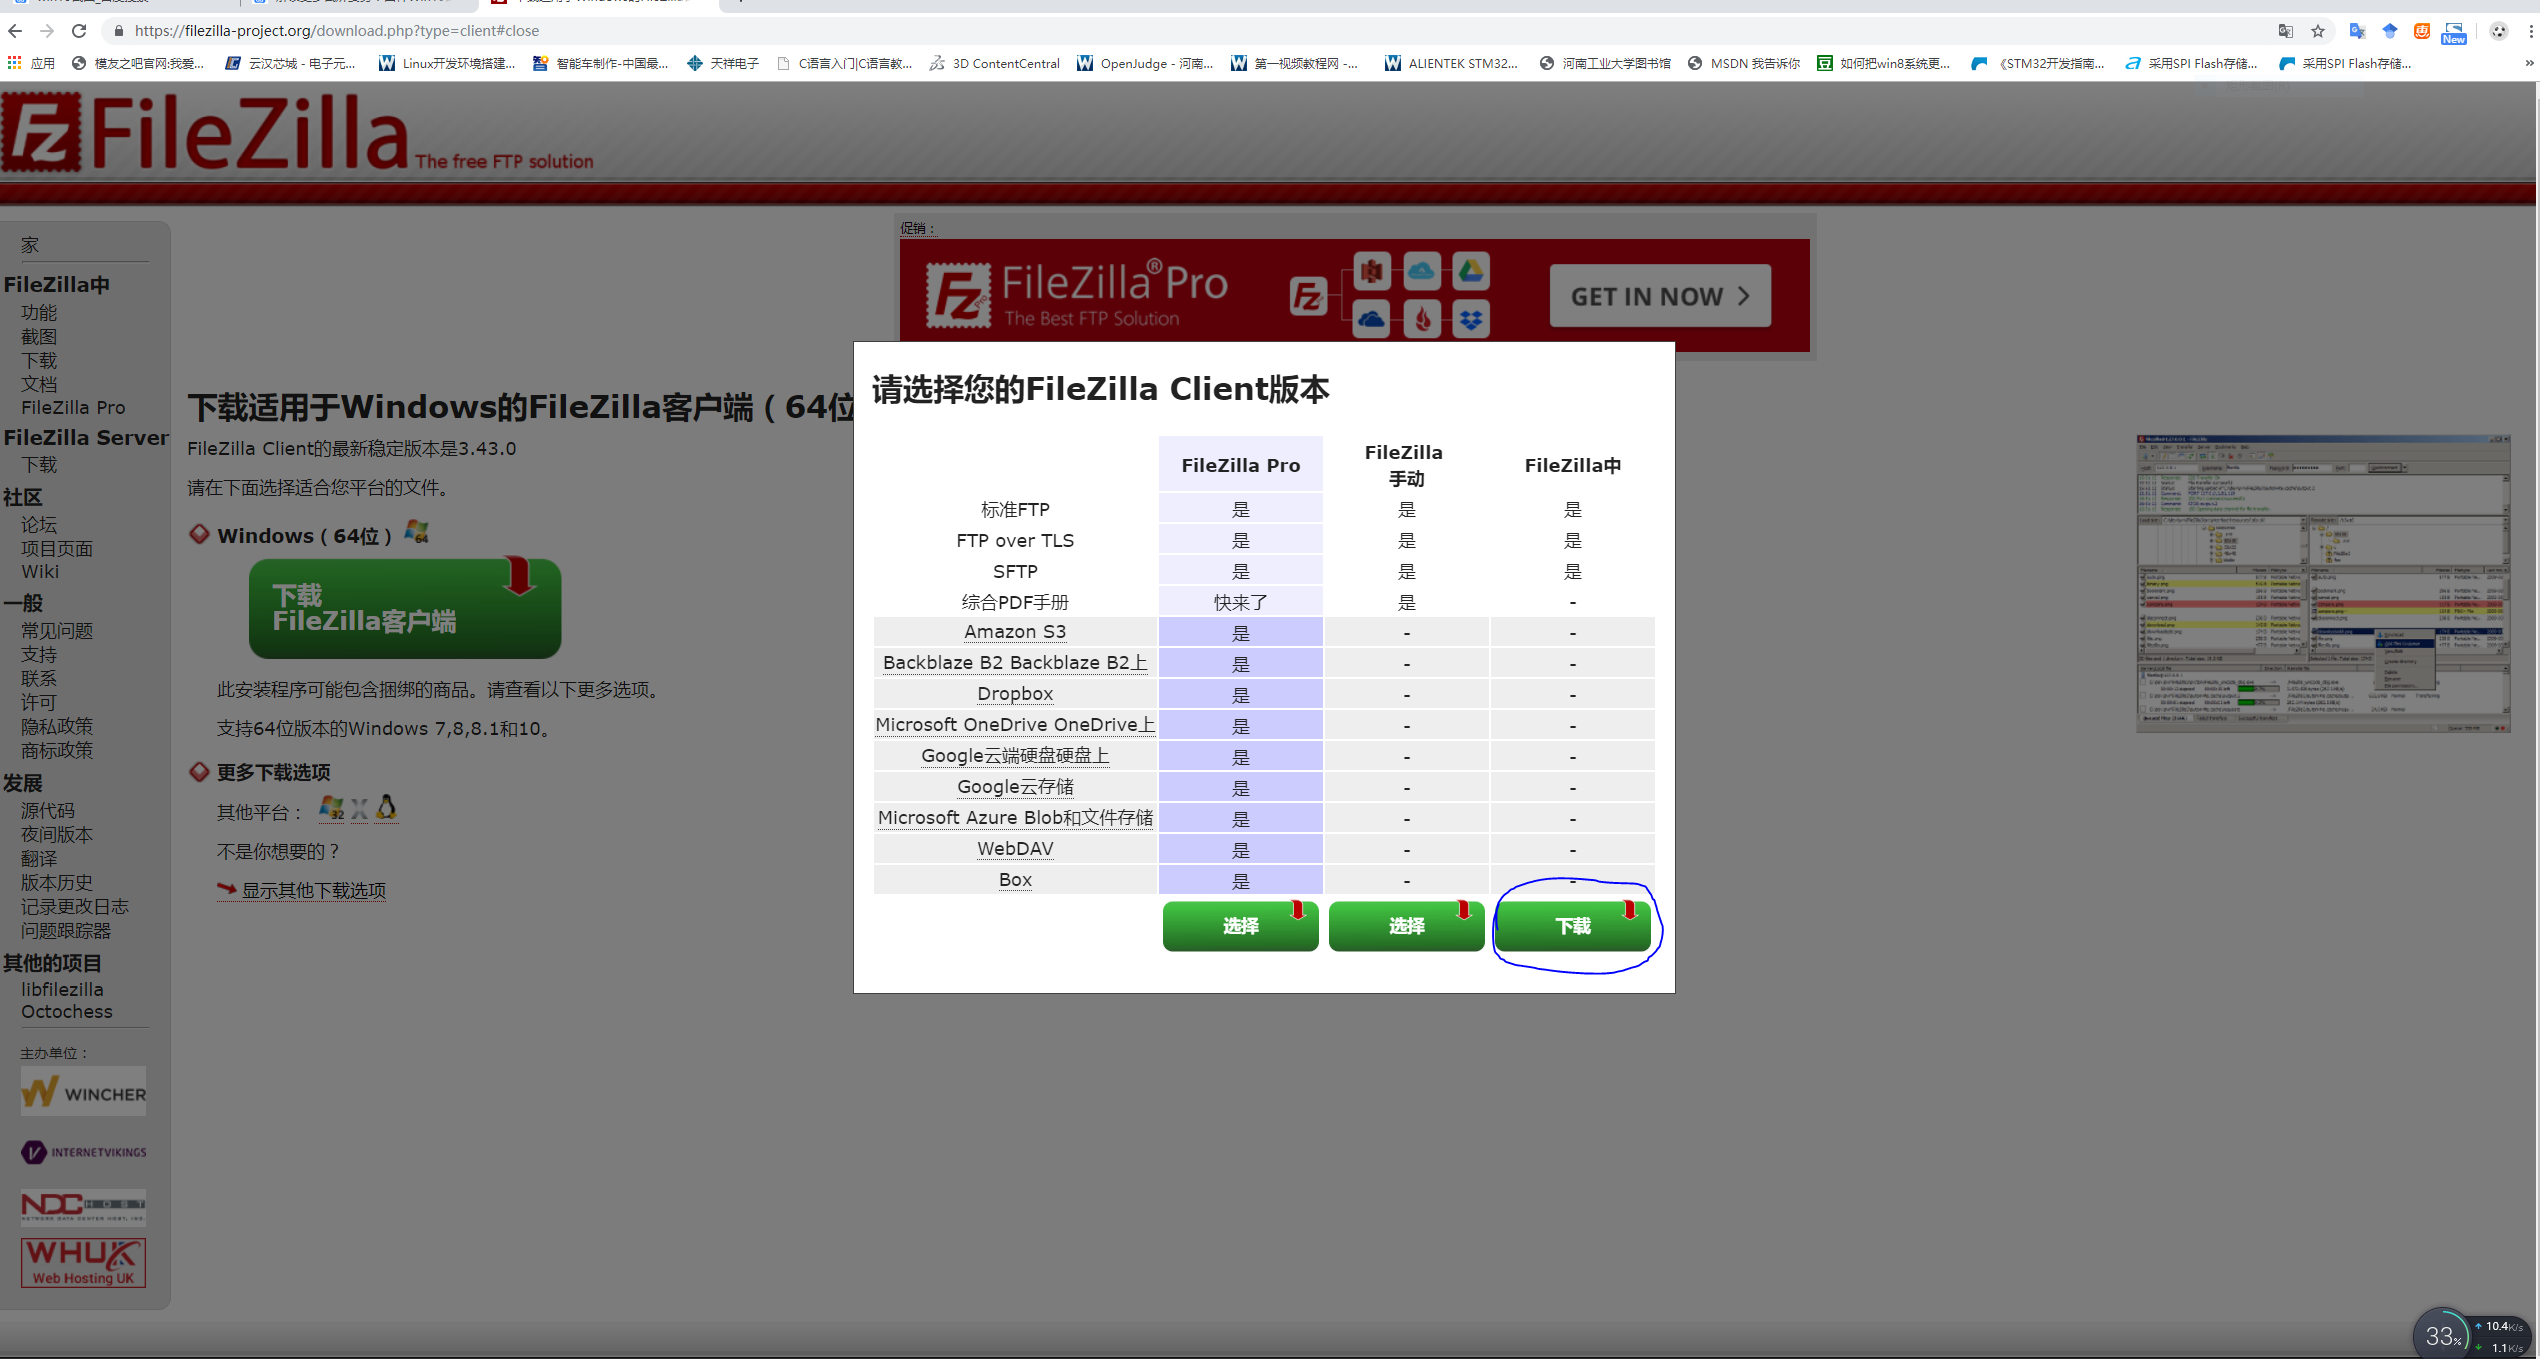The height and width of the screenshot is (1359, 2540).
Task: Reload the page with refresh icon
Action: (79, 31)
